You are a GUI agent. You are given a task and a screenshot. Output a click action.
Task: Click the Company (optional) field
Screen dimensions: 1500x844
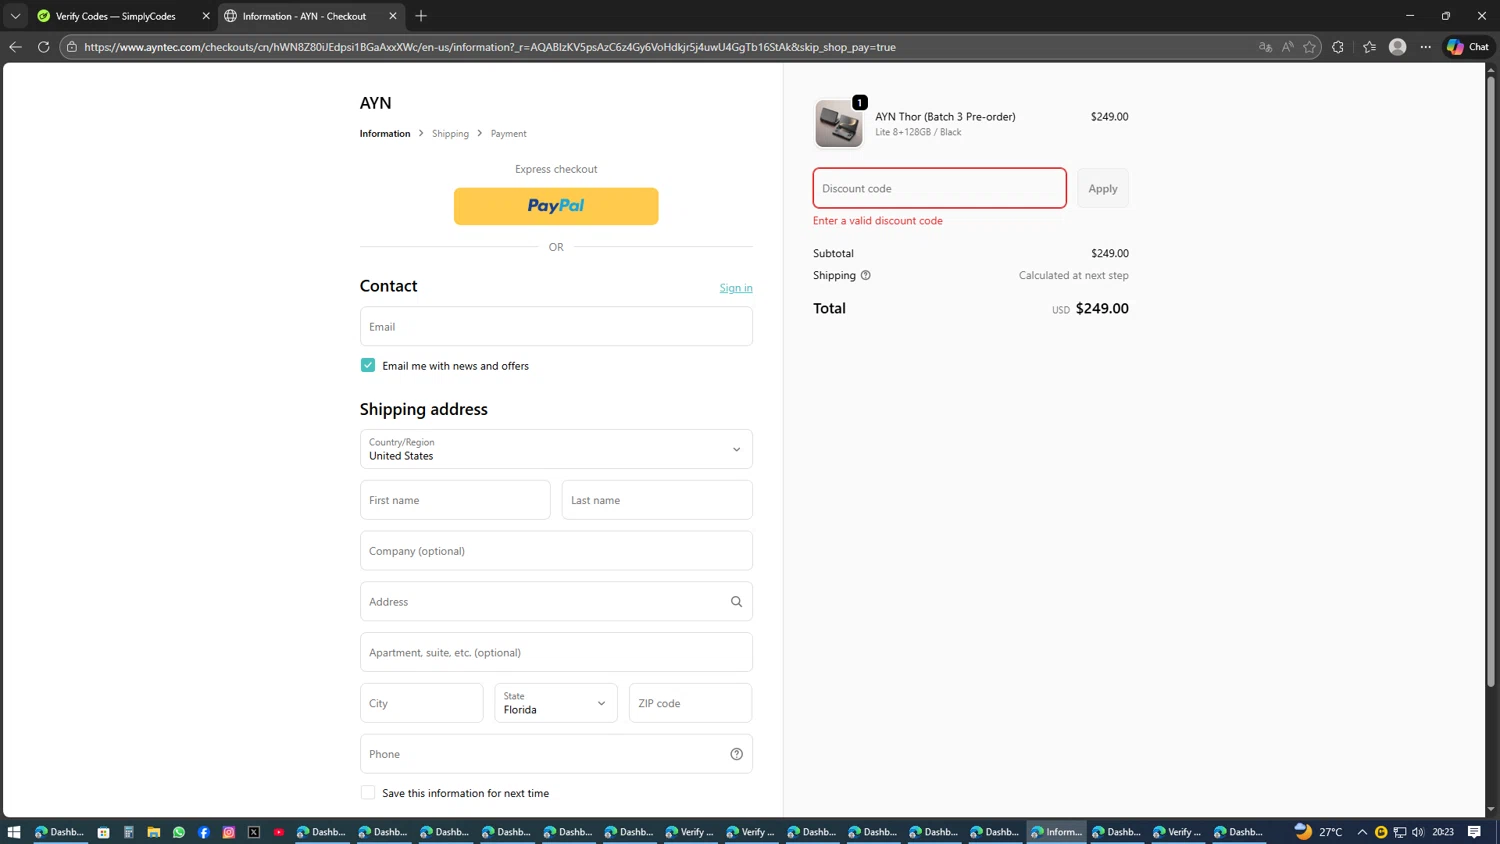coord(556,551)
